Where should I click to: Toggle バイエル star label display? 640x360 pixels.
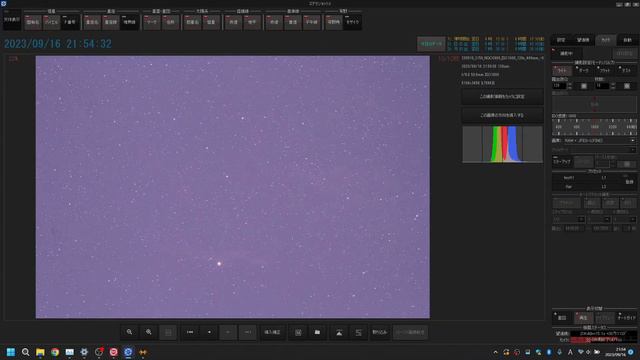pyautogui.click(x=51, y=22)
